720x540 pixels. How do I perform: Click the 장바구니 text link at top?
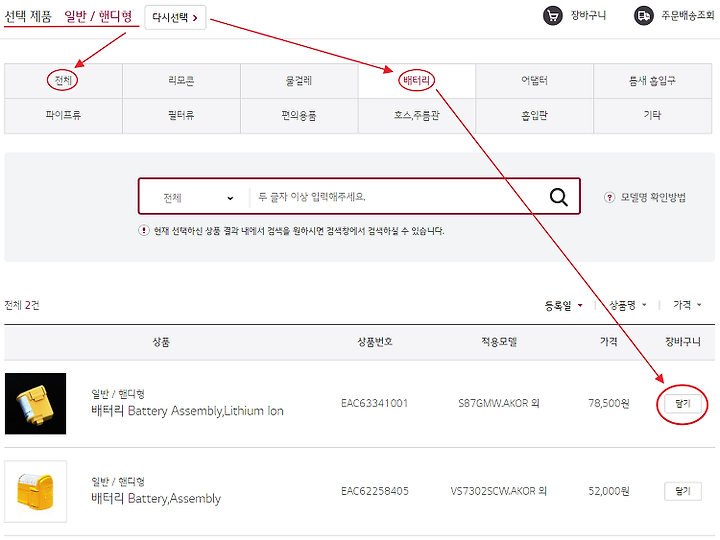pyautogui.click(x=588, y=16)
